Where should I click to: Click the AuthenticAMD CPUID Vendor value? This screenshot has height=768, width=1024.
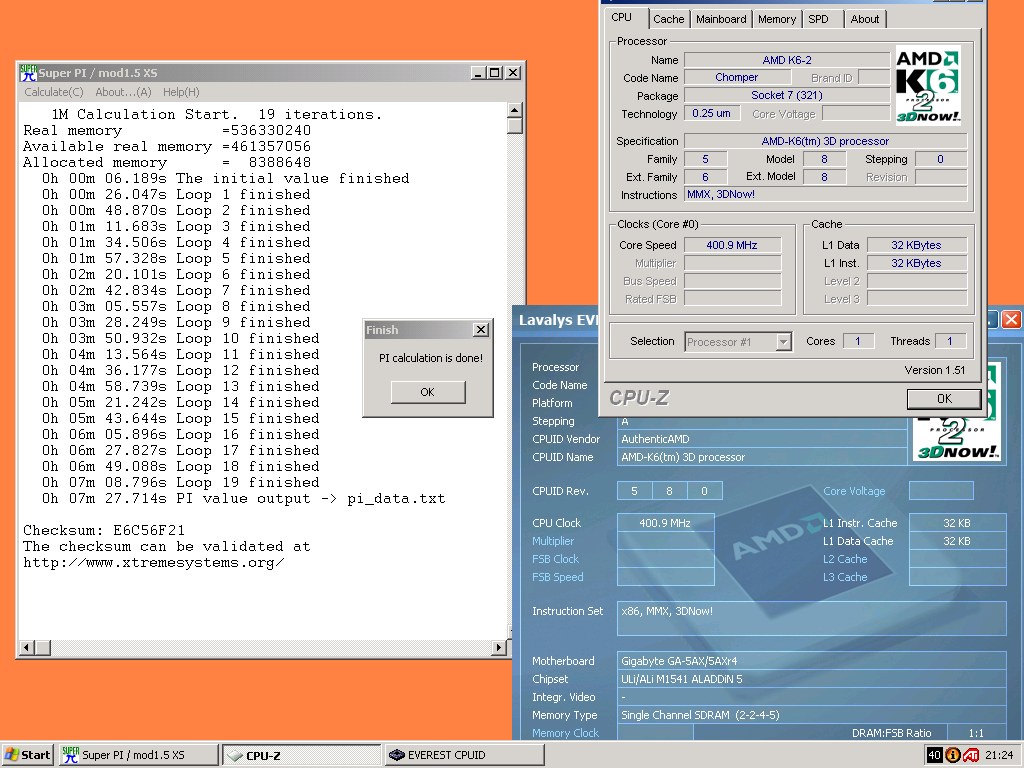tap(762, 439)
